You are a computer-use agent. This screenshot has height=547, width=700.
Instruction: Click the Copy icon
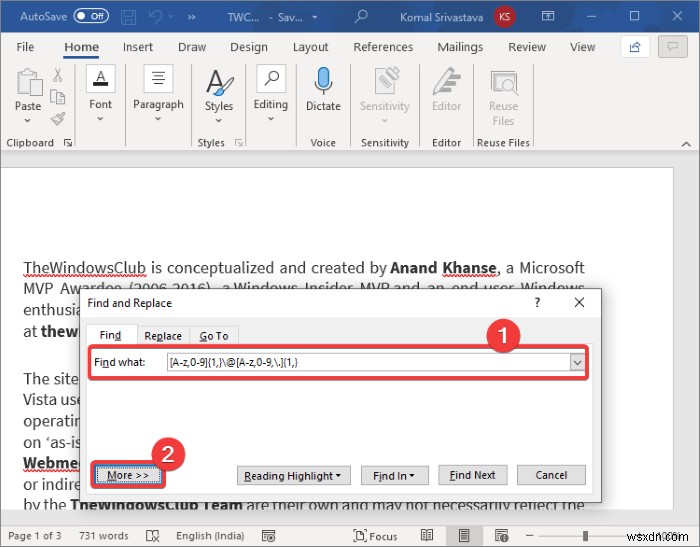[x=58, y=96]
